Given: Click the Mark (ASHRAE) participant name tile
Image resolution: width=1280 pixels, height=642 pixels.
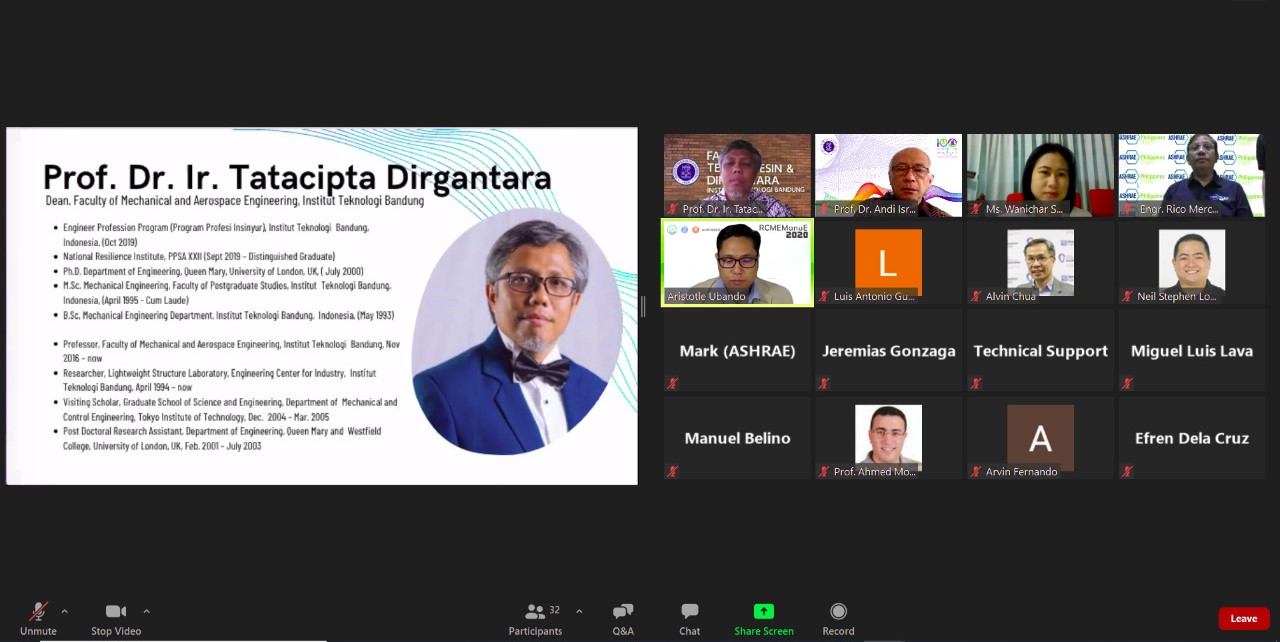Looking at the screenshot, I should (737, 351).
